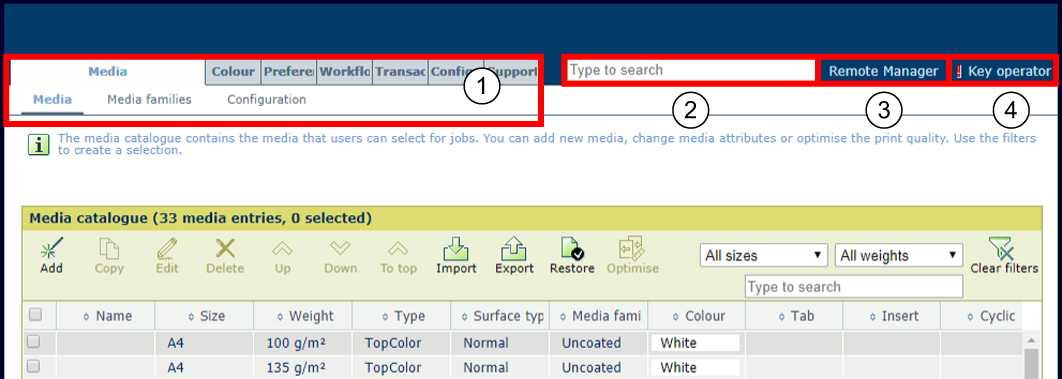Click the Import media icon
Viewport: 1062px width, 379px height.
pos(456,248)
